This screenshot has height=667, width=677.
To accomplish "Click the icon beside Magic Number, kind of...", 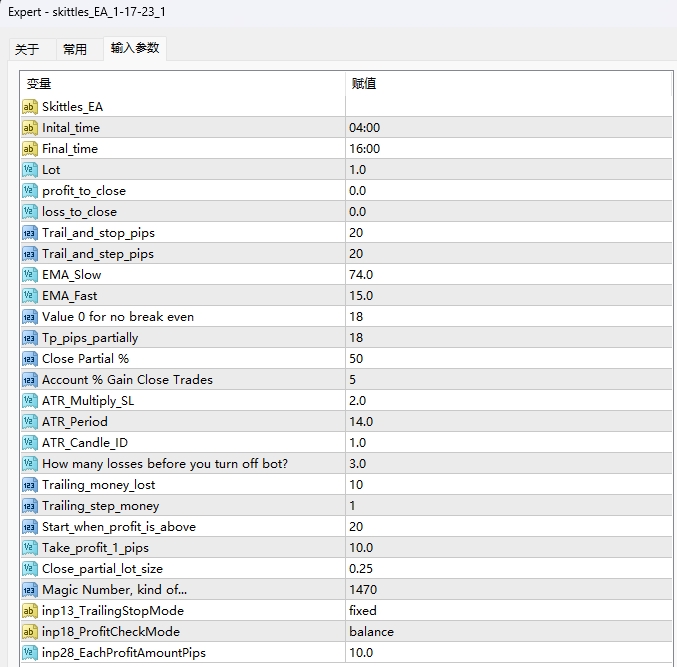I will tap(29, 590).
